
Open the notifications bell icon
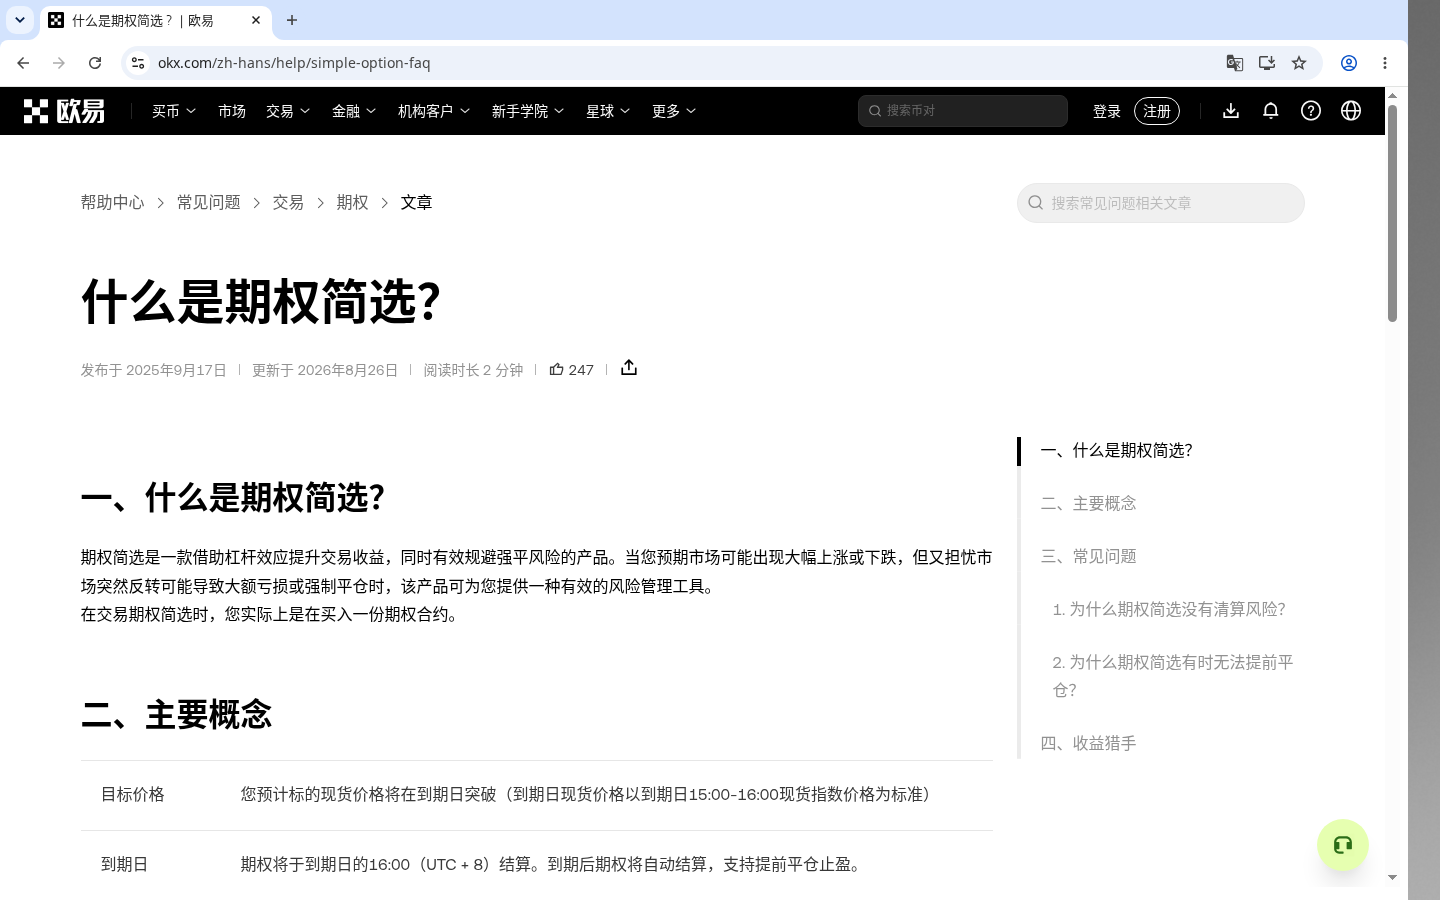click(1271, 111)
